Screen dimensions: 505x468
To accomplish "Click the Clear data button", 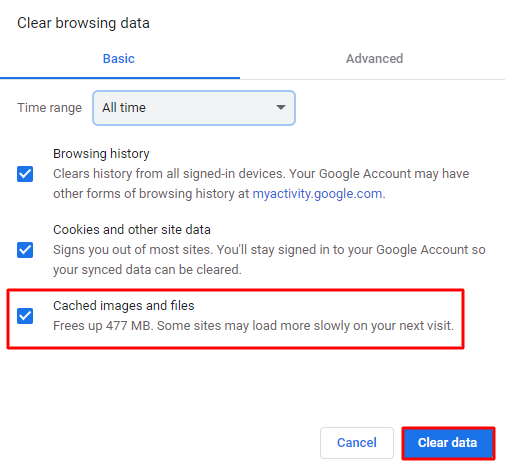I will (448, 443).
